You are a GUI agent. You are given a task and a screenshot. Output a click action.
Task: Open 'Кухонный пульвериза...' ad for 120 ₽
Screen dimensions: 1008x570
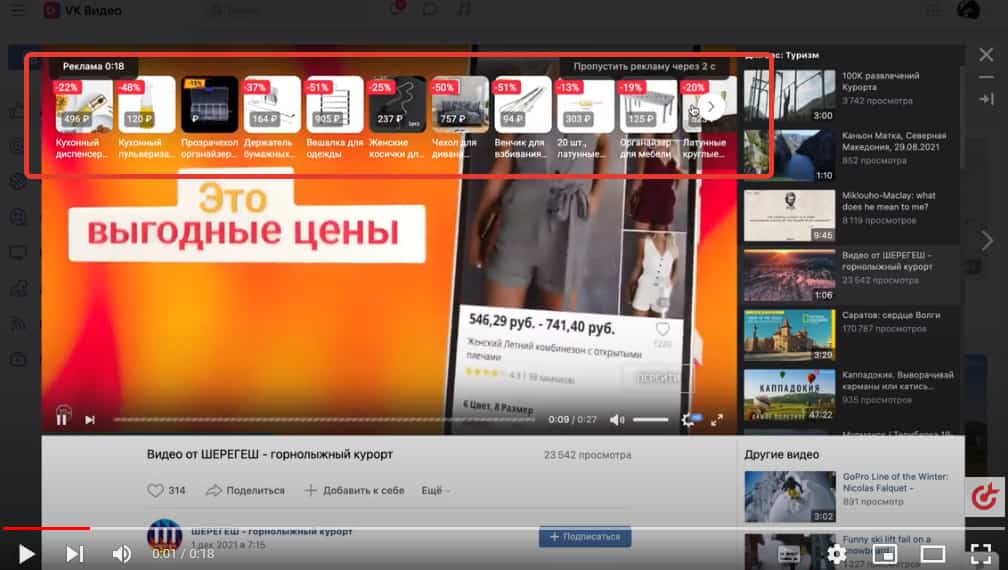pyautogui.click(x=146, y=118)
